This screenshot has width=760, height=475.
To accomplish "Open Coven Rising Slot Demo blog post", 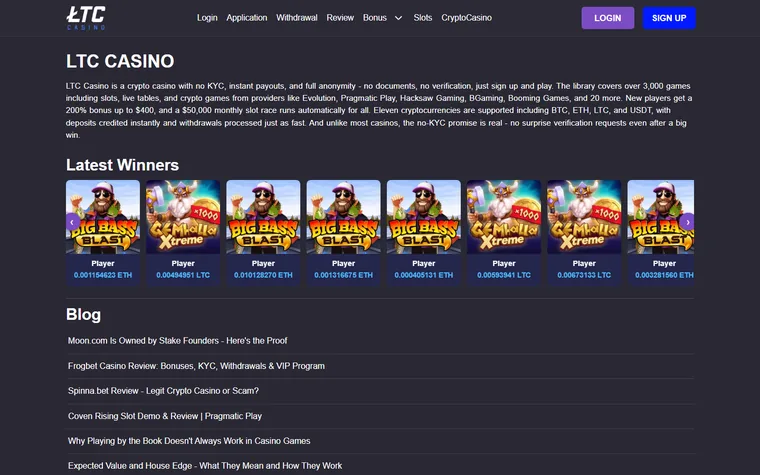I will point(165,416).
